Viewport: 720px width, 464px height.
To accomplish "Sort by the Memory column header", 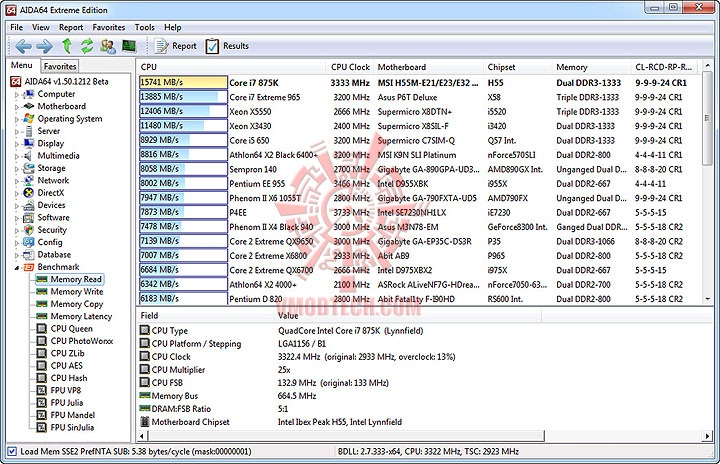I will pos(592,67).
